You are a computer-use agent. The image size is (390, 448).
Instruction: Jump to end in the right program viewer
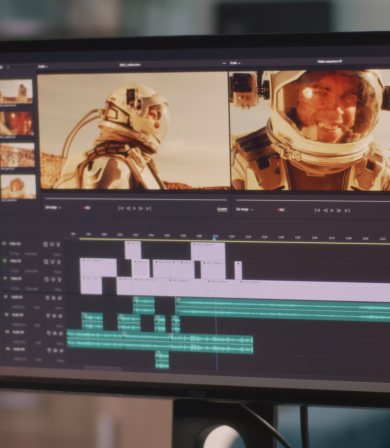coord(347,210)
